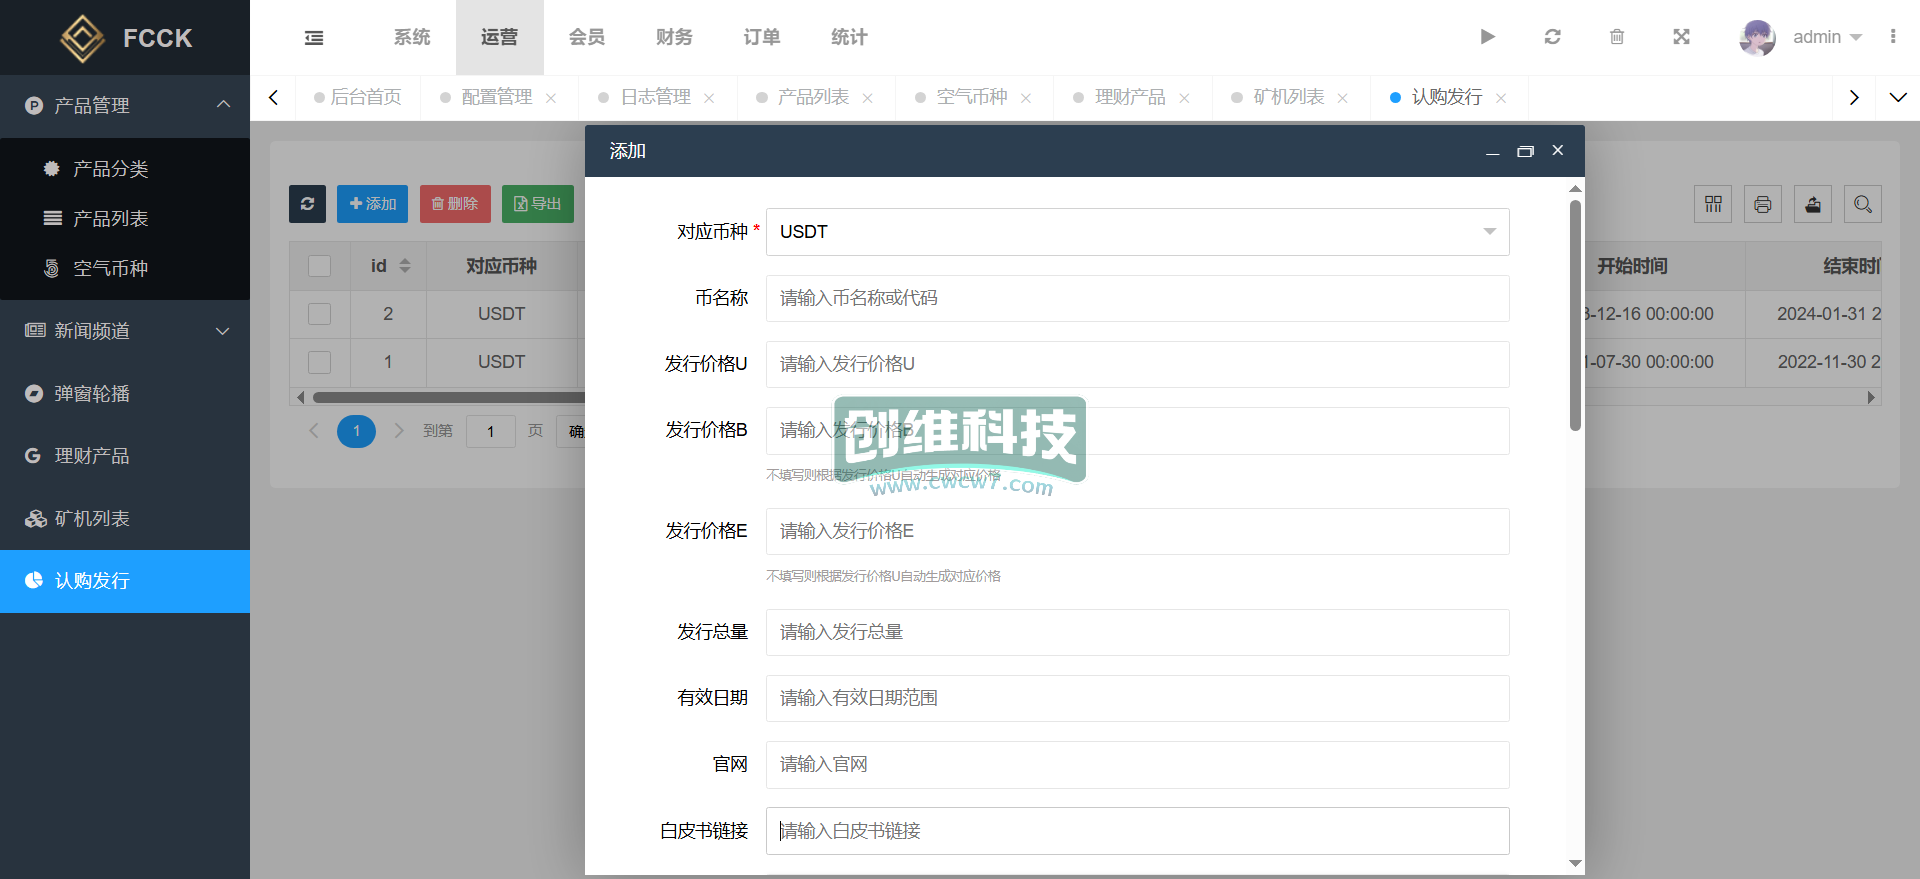The width and height of the screenshot is (1920, 879).
Task: Click the 发行总量 input field
Action: (1137, 632)
